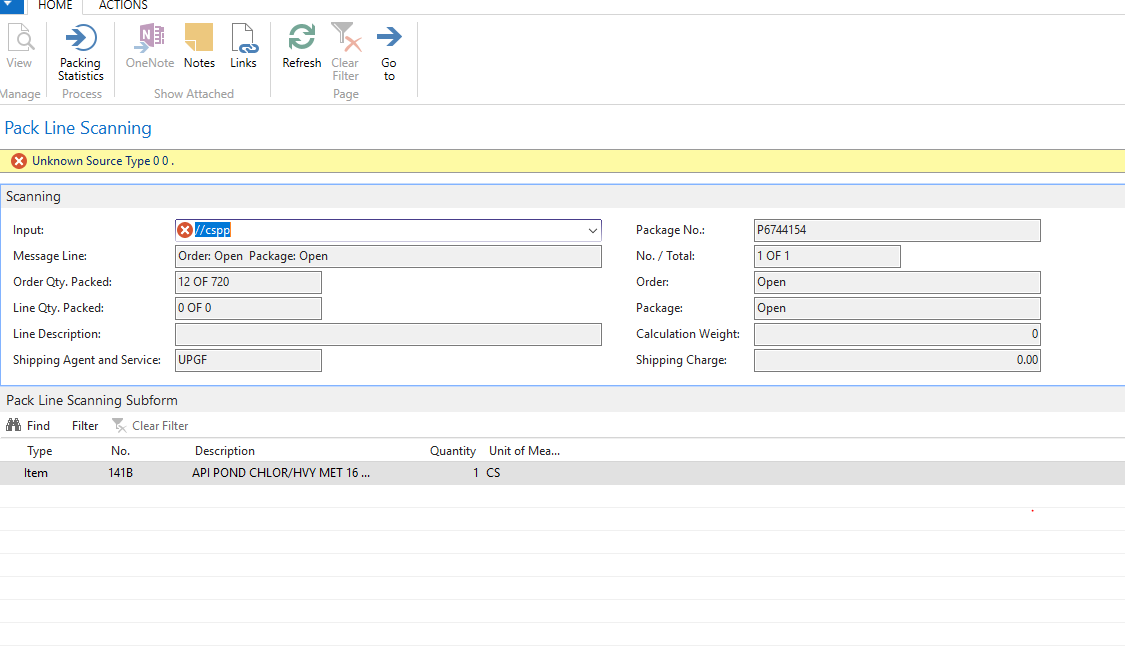Sort by the Type column header
The image size is (1125, 666).
pyautogui.click(x=39, y=451)
